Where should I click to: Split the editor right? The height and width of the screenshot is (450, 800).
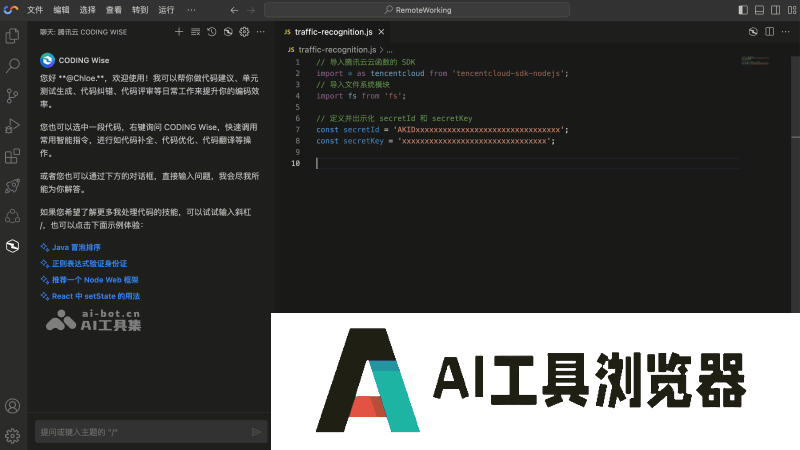pyautogui.click(x=769, y=32)
